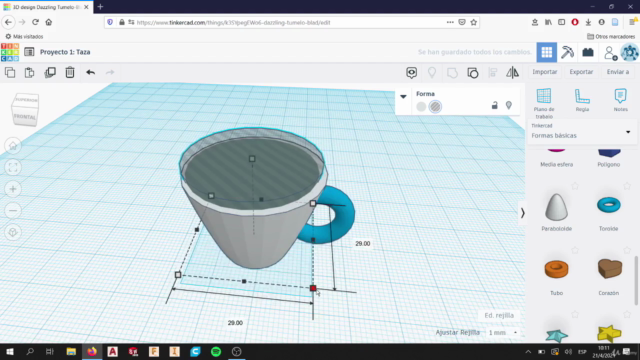Switch to 3D design grid view
Image resolution: width=640 pixels, height=360 pixels.
click(x=547, y=52)
